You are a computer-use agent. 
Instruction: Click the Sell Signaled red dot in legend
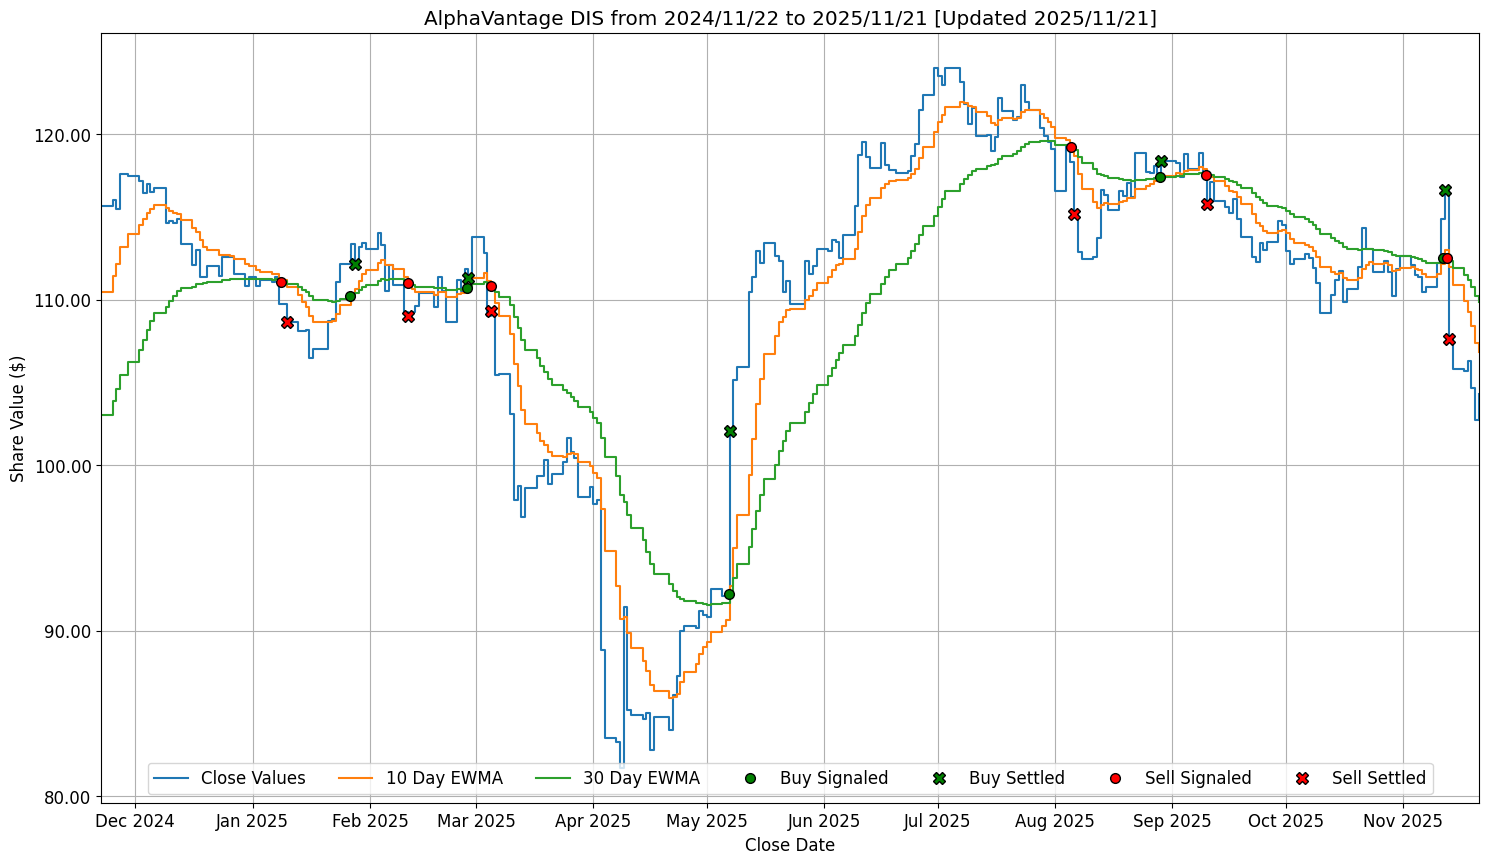click(x=1115, y=778)
